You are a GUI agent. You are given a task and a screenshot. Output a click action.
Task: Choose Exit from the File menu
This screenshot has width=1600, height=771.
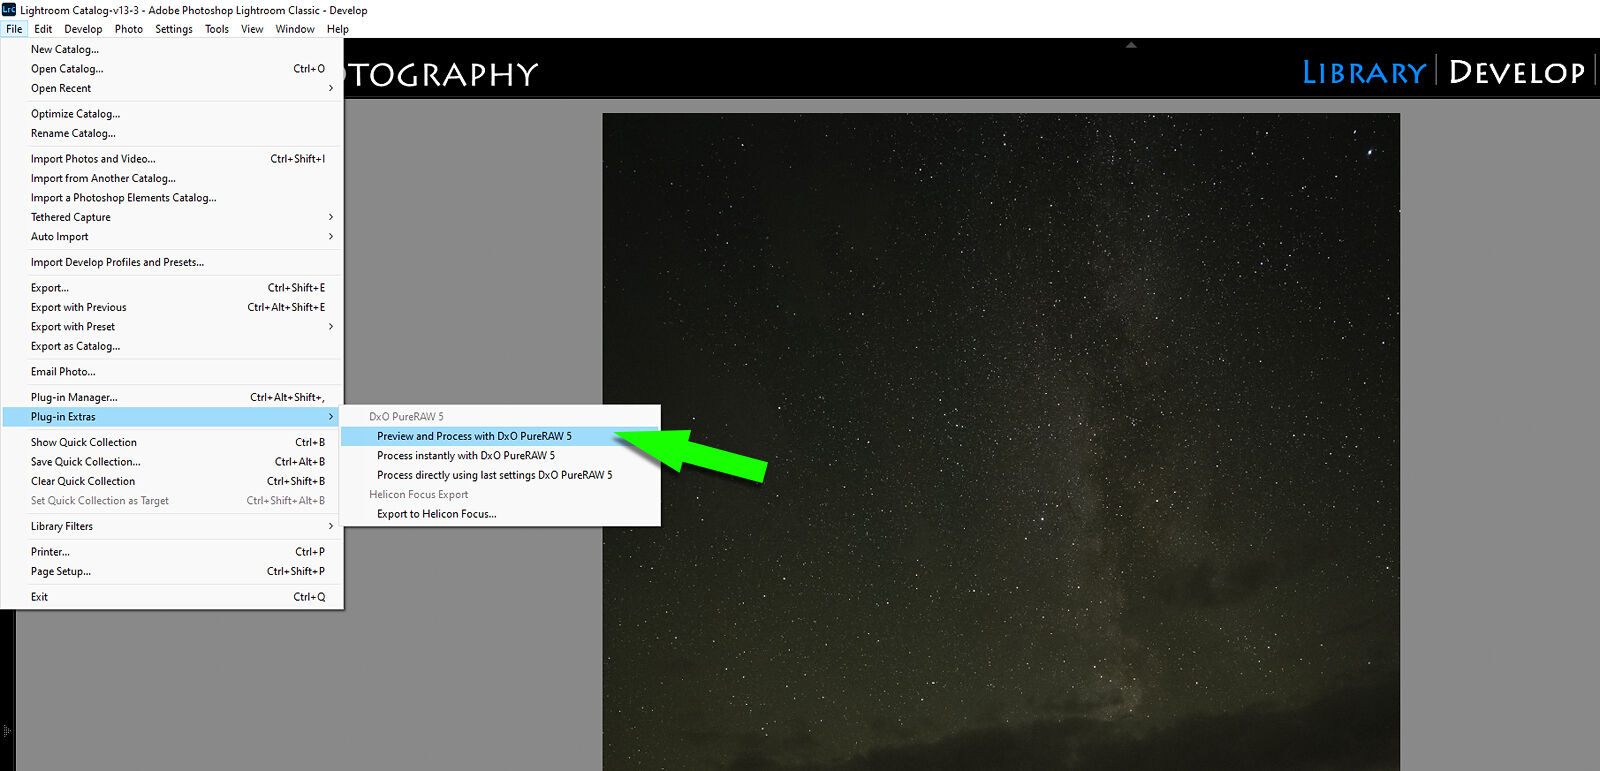[172, 597]
